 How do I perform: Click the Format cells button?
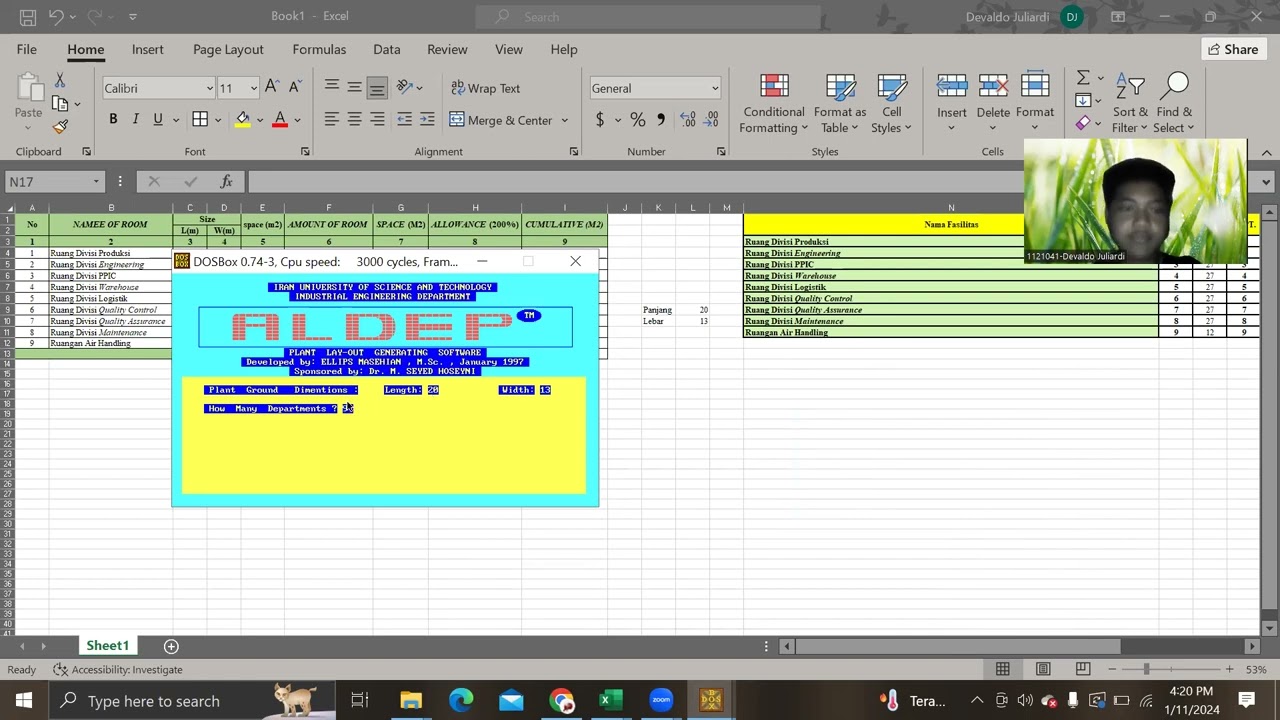[x=1035, y=103]
